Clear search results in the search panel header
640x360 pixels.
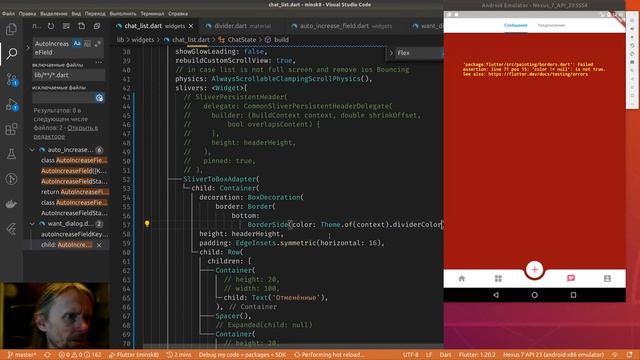coord(66,26)
